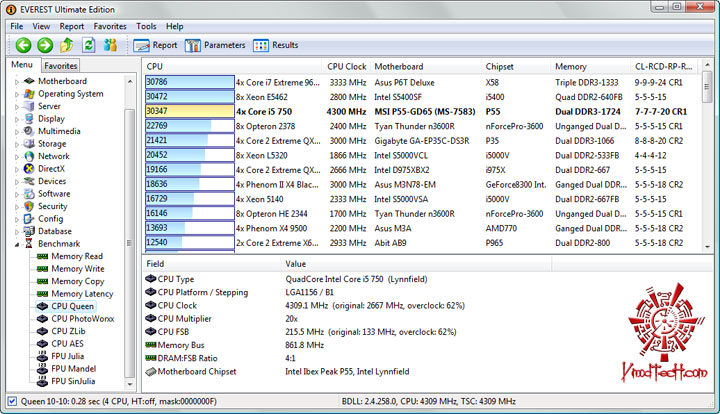Click the Security shield icon
The height and width of the screenshot is (414, 720).
[x=29, y=206]
